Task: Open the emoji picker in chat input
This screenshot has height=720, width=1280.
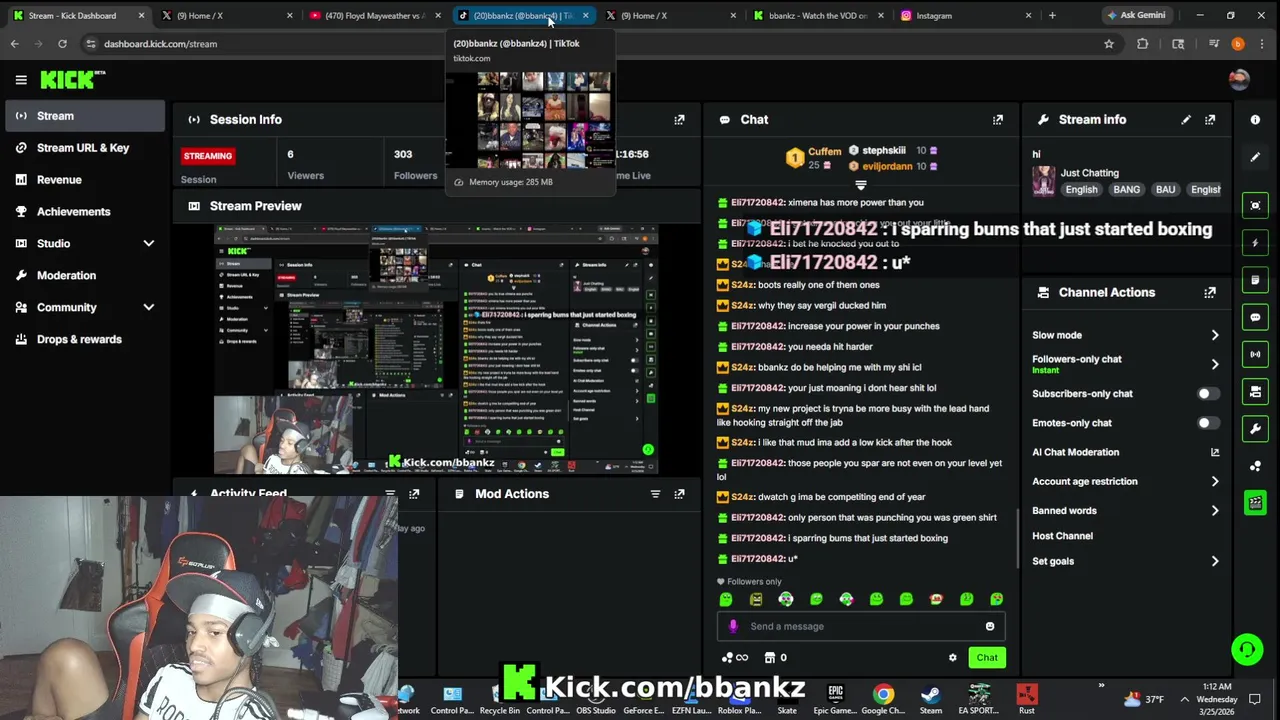Action: [x=990, y=626]
